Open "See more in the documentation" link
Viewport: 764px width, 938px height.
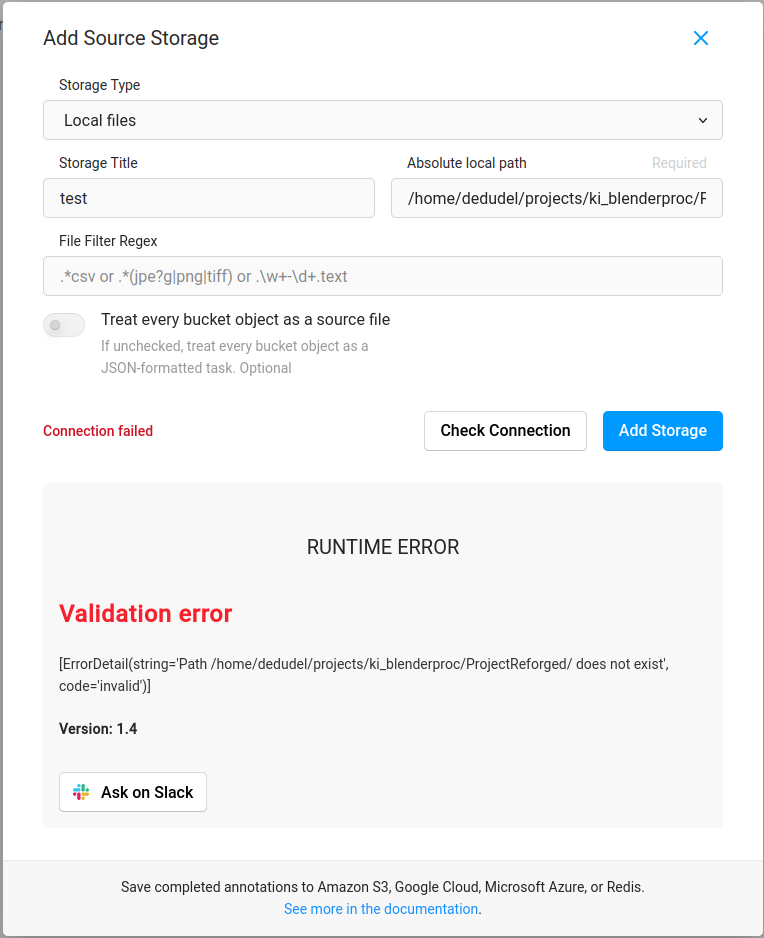pyautogui.click(x=380, y=909)
